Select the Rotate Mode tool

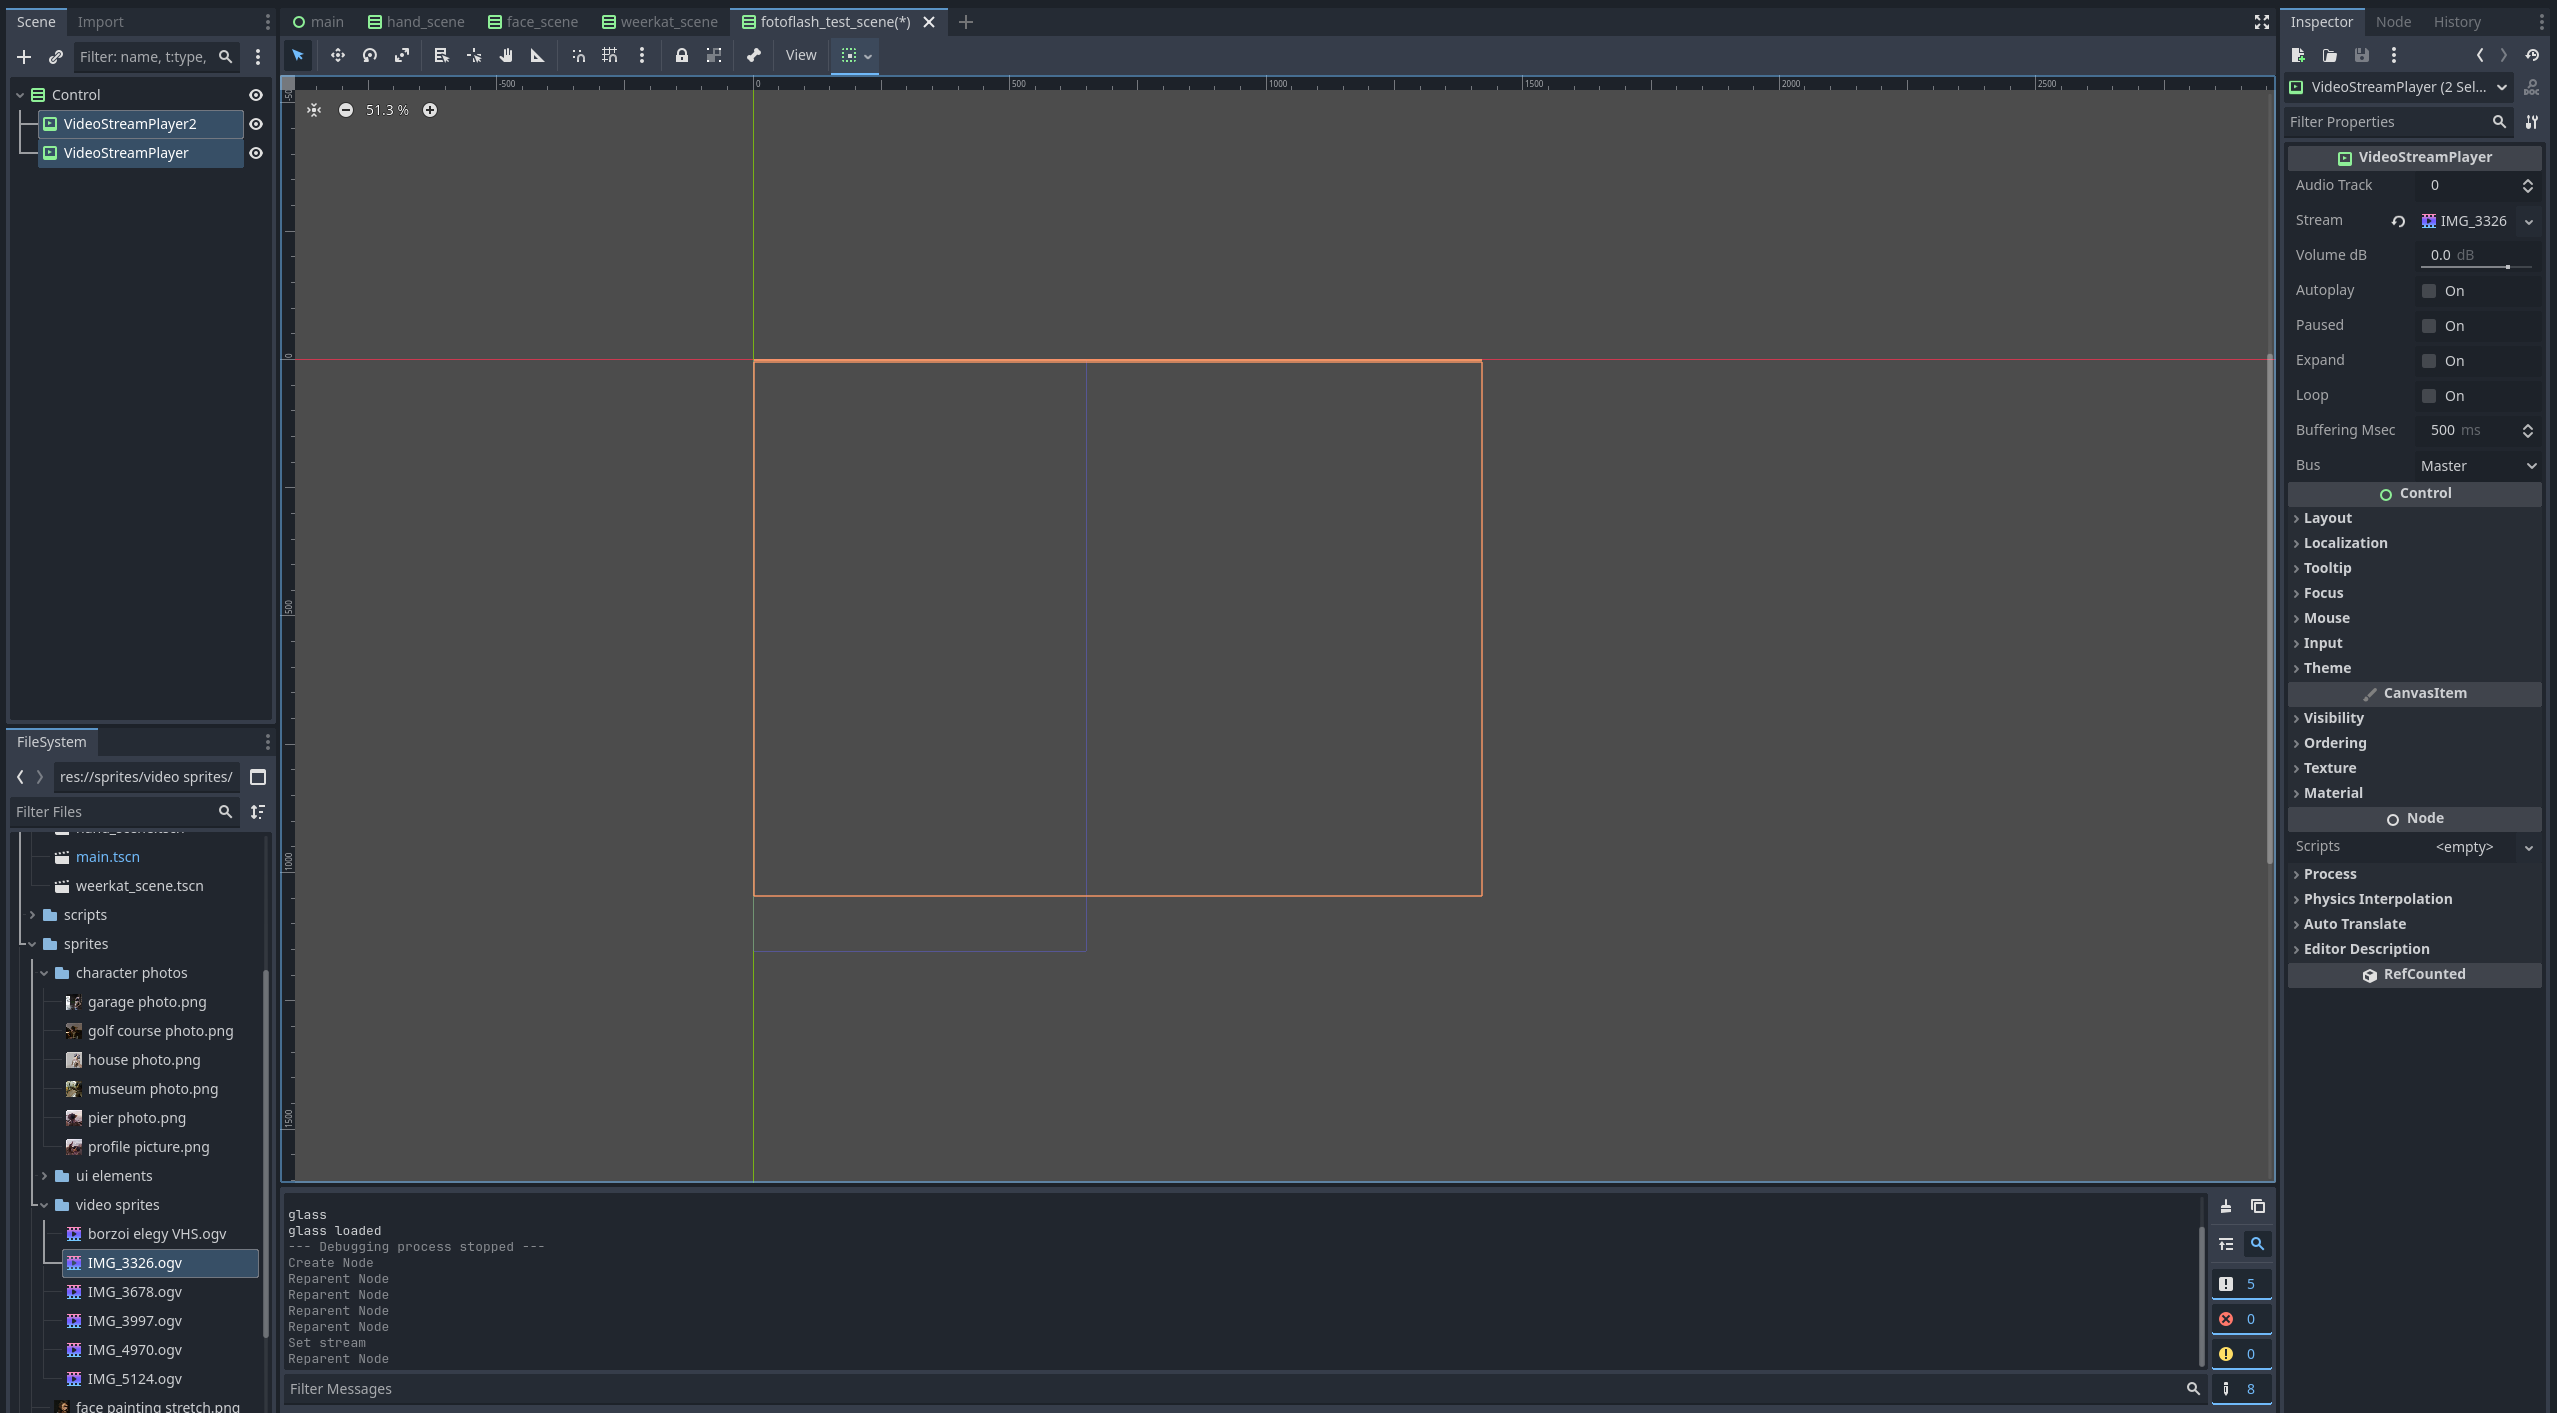pos(370,55)
